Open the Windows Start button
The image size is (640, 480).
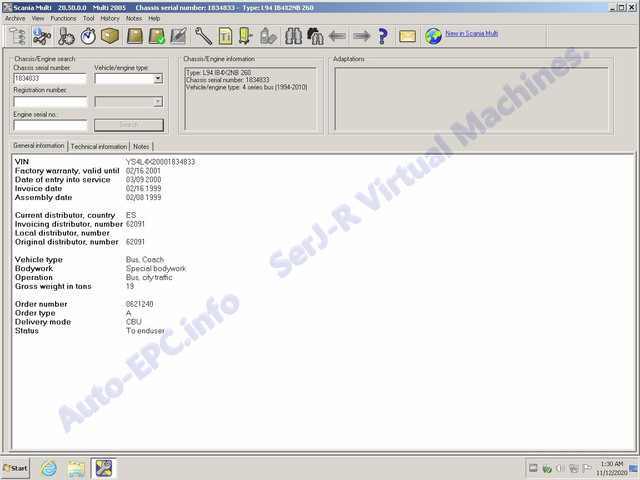pyautogui.click(x=16, y=468)
